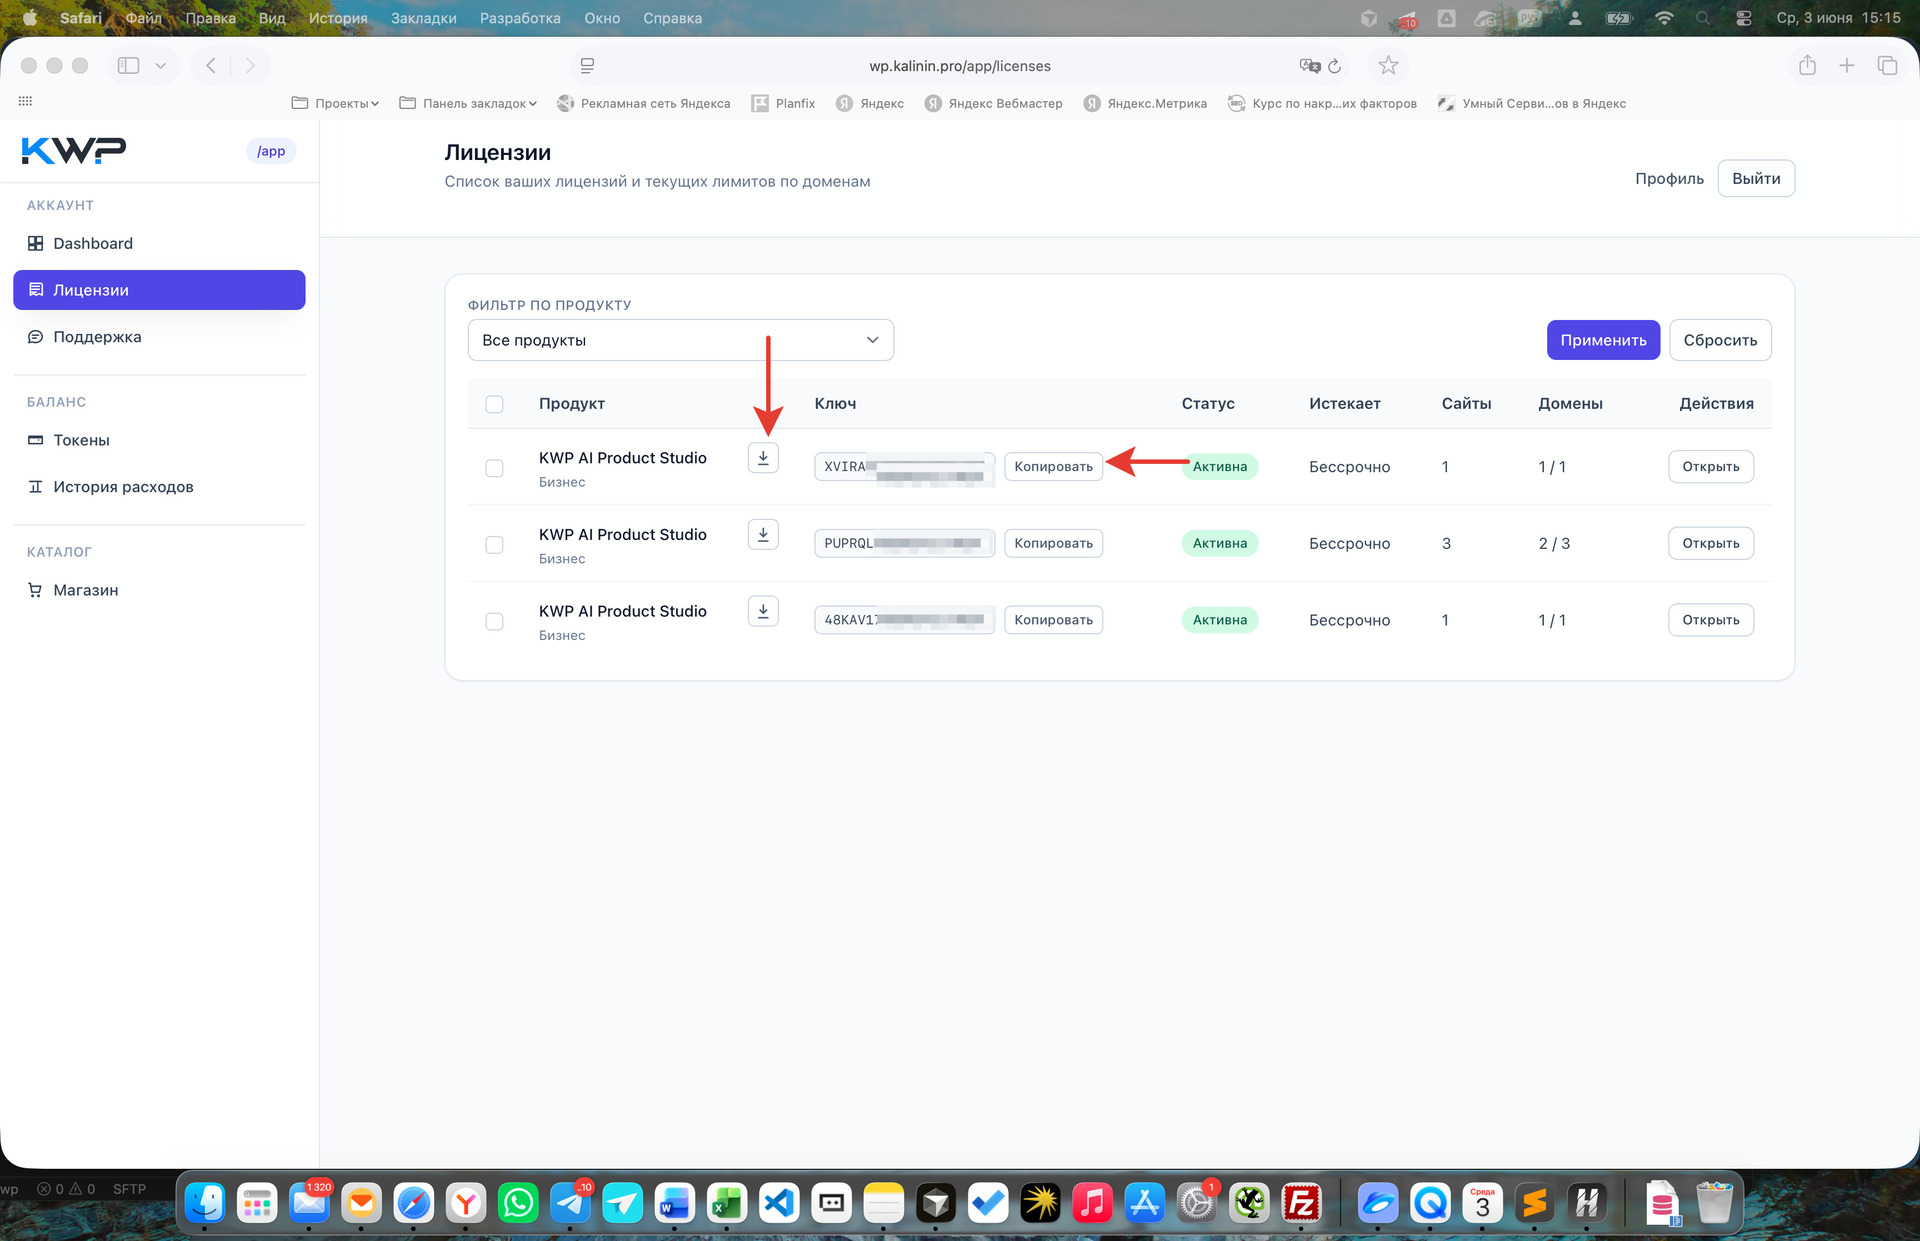The height and width of the screenshot is (1241, 1920).
Task: Check the 48KAV1 license row checkbox
Action: tap(494, 621)
